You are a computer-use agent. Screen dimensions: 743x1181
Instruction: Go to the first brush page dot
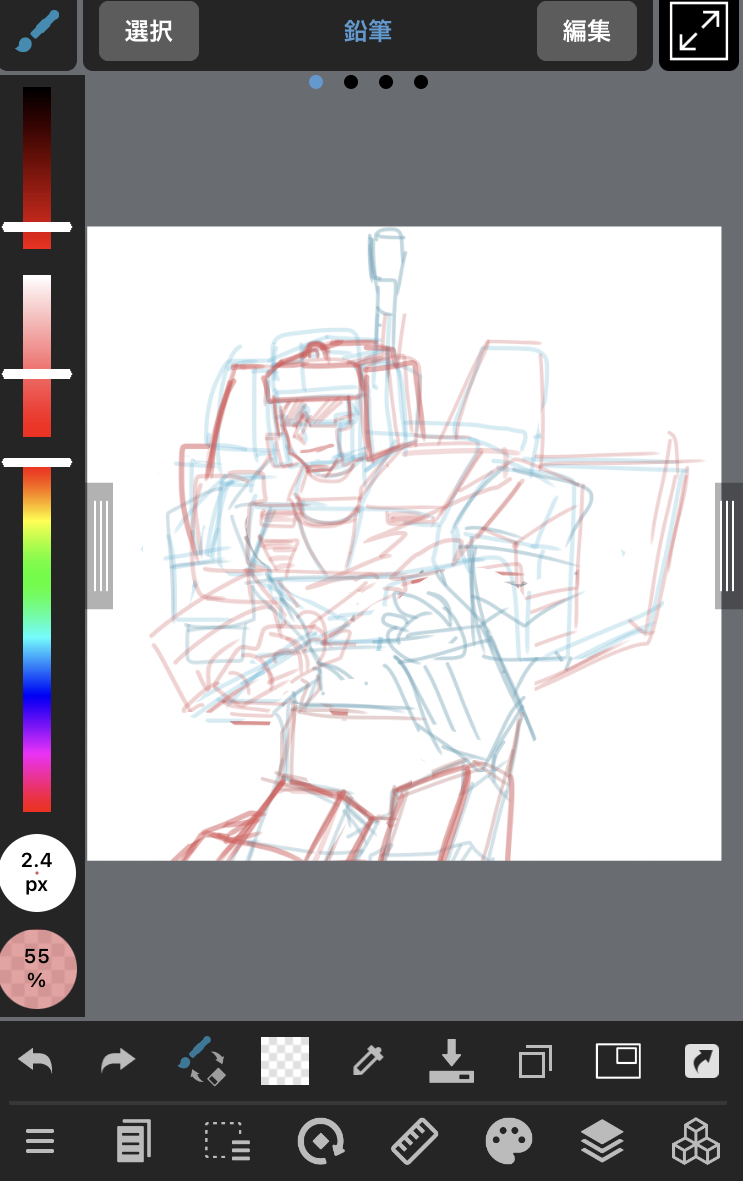(316, 82)
